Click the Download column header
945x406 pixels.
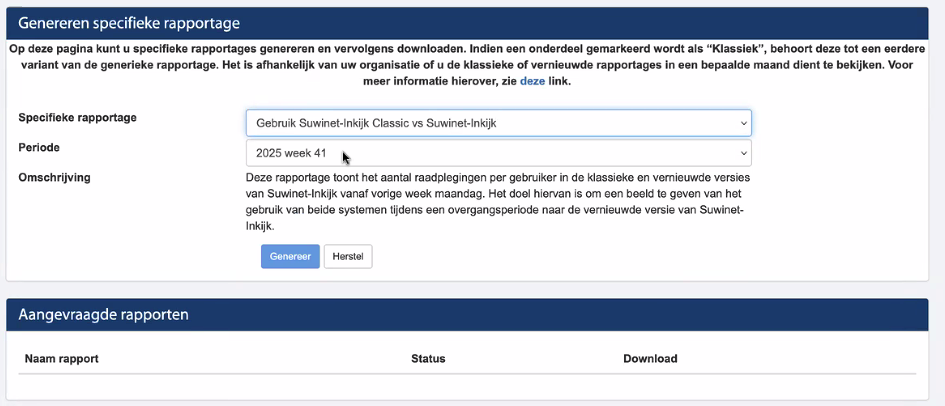pyautogui.click(x=650, y=359)
